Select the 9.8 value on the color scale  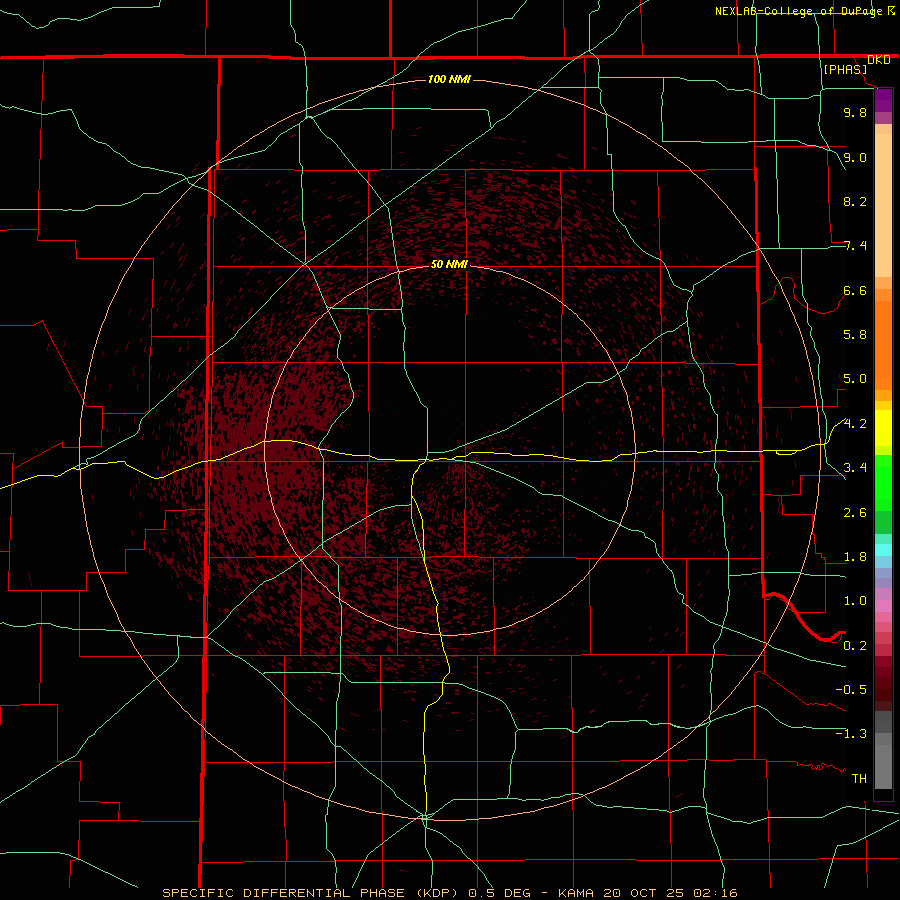[x=855, y=112]
